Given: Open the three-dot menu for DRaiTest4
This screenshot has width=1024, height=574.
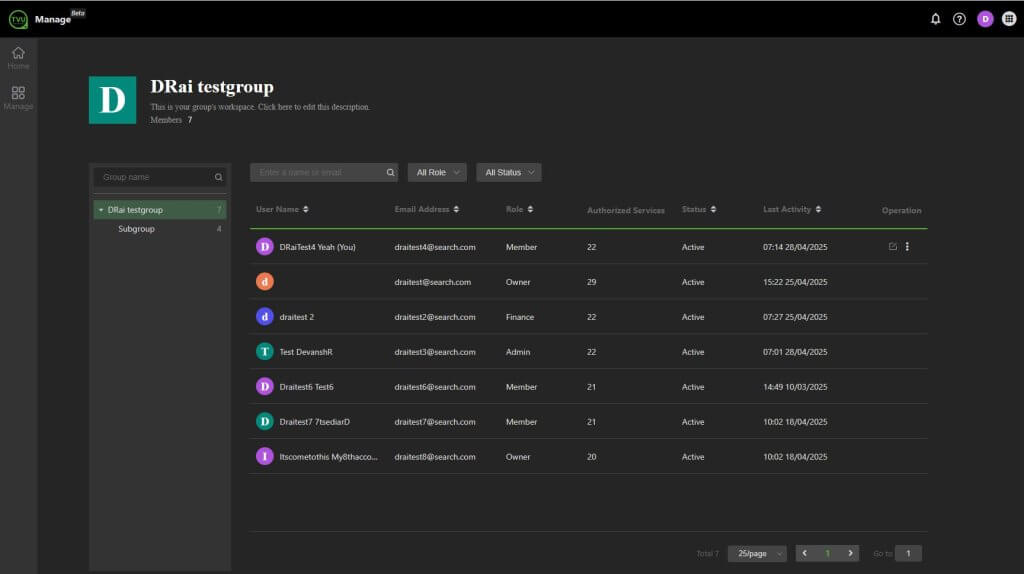Looking at the screenshot, I should (907, 247).
